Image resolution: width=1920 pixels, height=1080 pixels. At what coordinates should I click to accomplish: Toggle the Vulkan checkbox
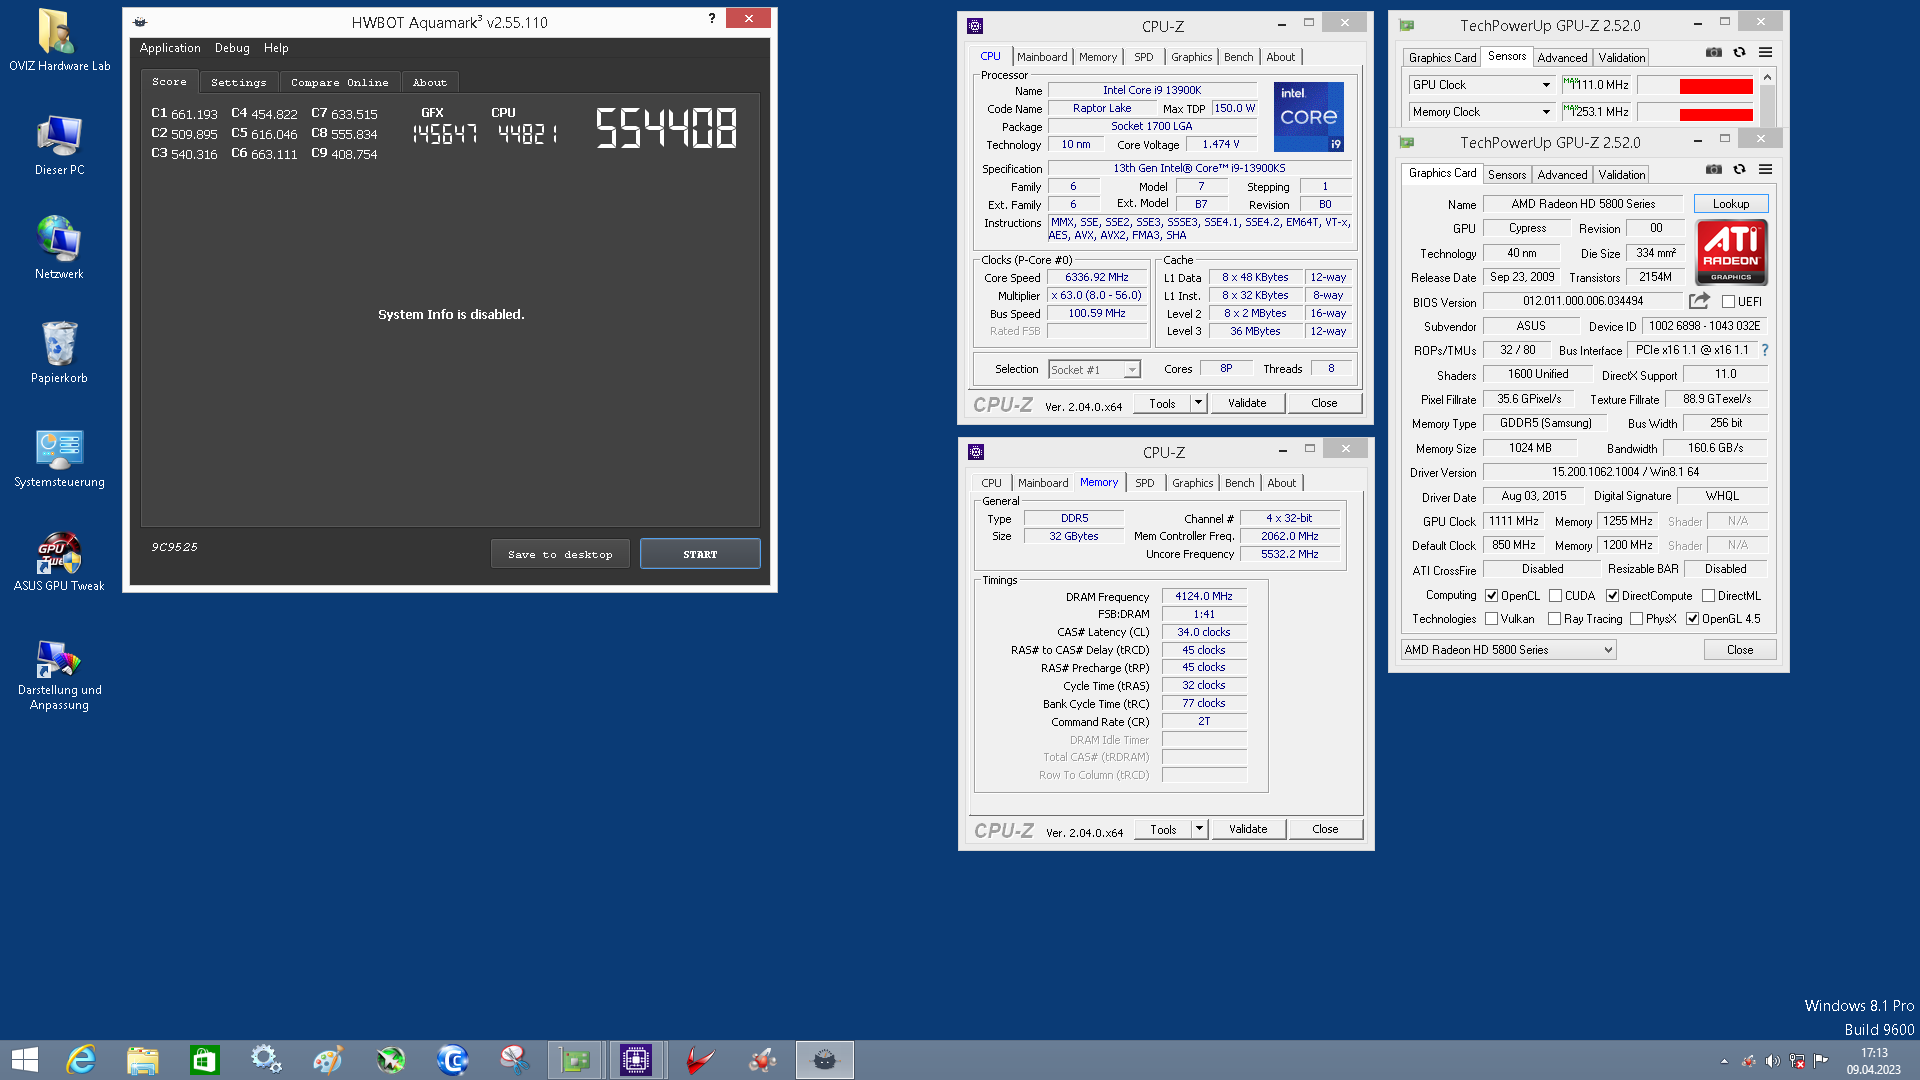pos(1491,618)
